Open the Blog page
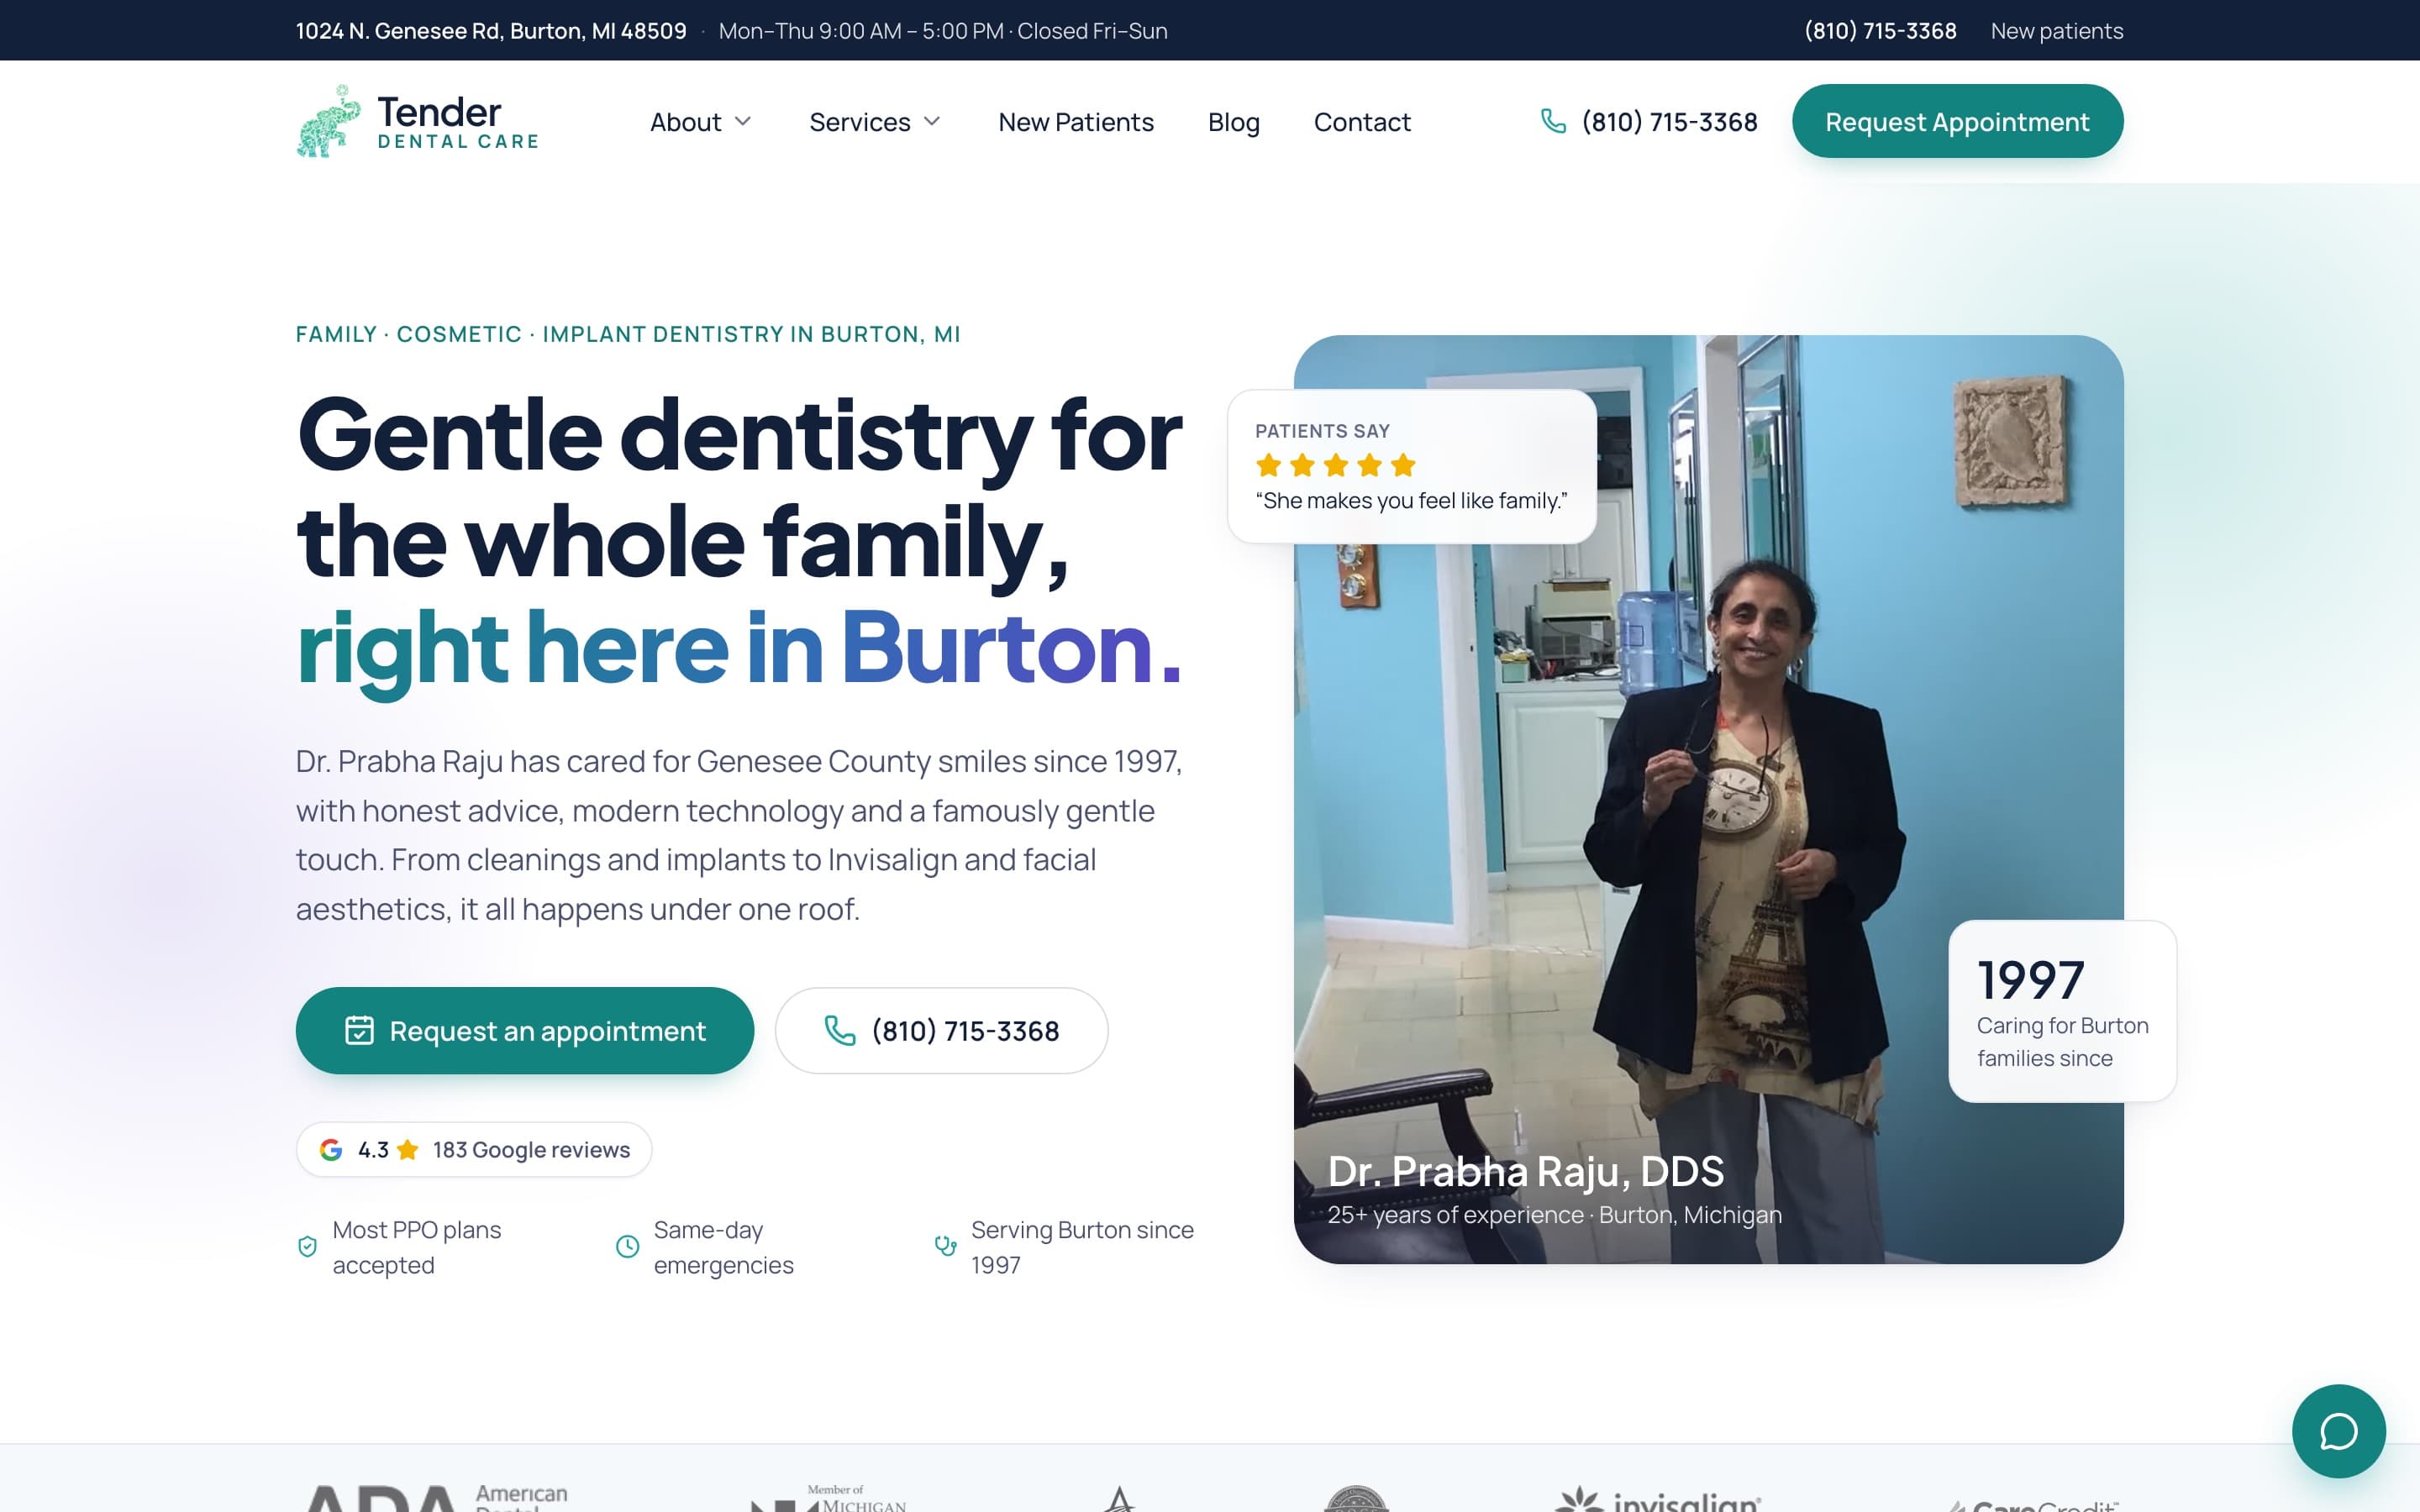2420x1512 pixels. click(x=1233, y=121)
